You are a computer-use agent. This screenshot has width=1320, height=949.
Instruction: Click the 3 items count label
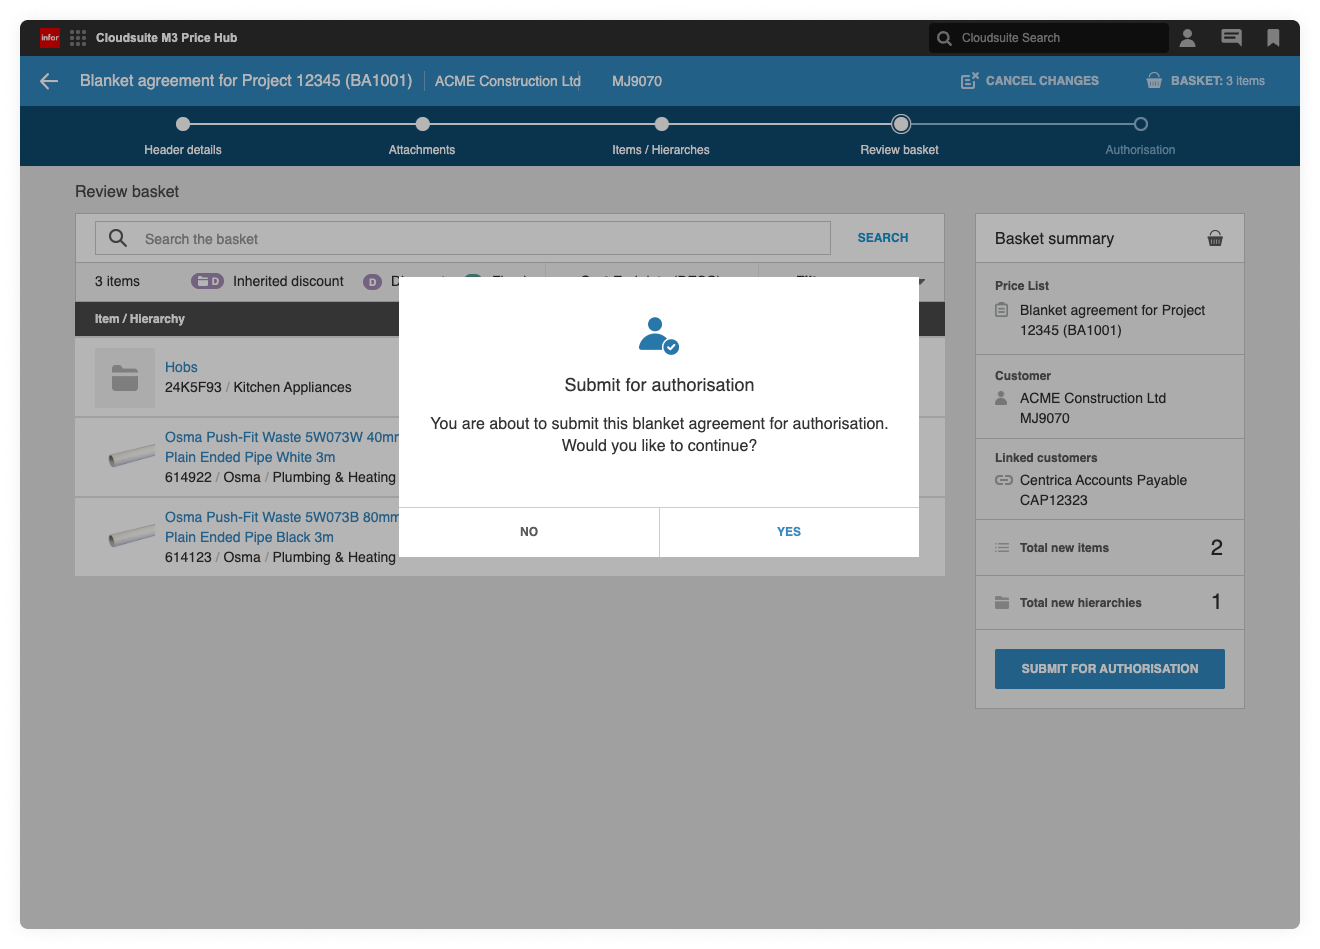(x=117, y=281)
